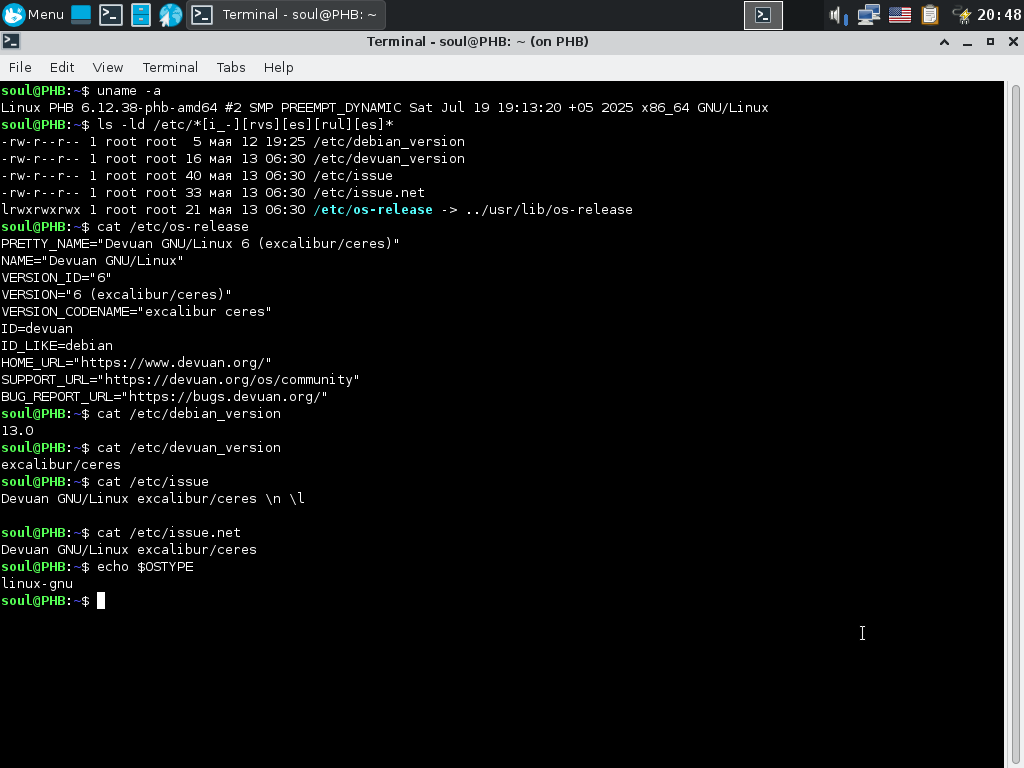Click the ID_LIKE=debian line
Image resolution: width=1024 pixels, height=768 pixels.
(57, 345)
